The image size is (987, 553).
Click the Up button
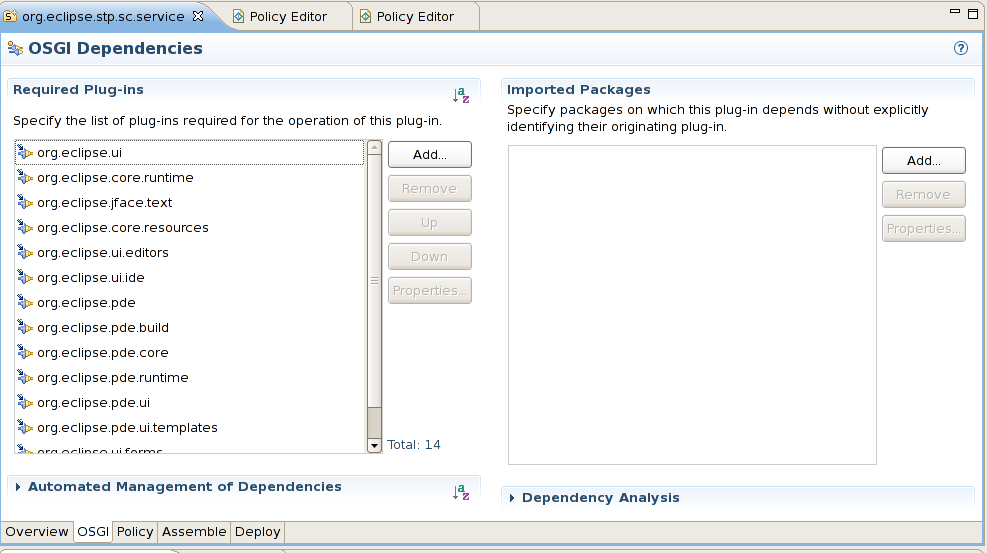point(430,223)
